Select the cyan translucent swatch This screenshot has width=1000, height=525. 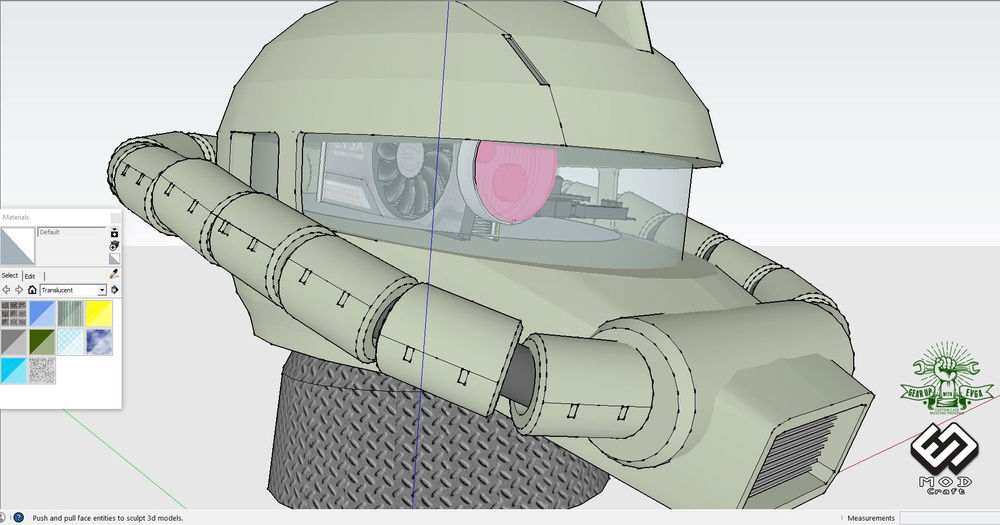point(13,370)
